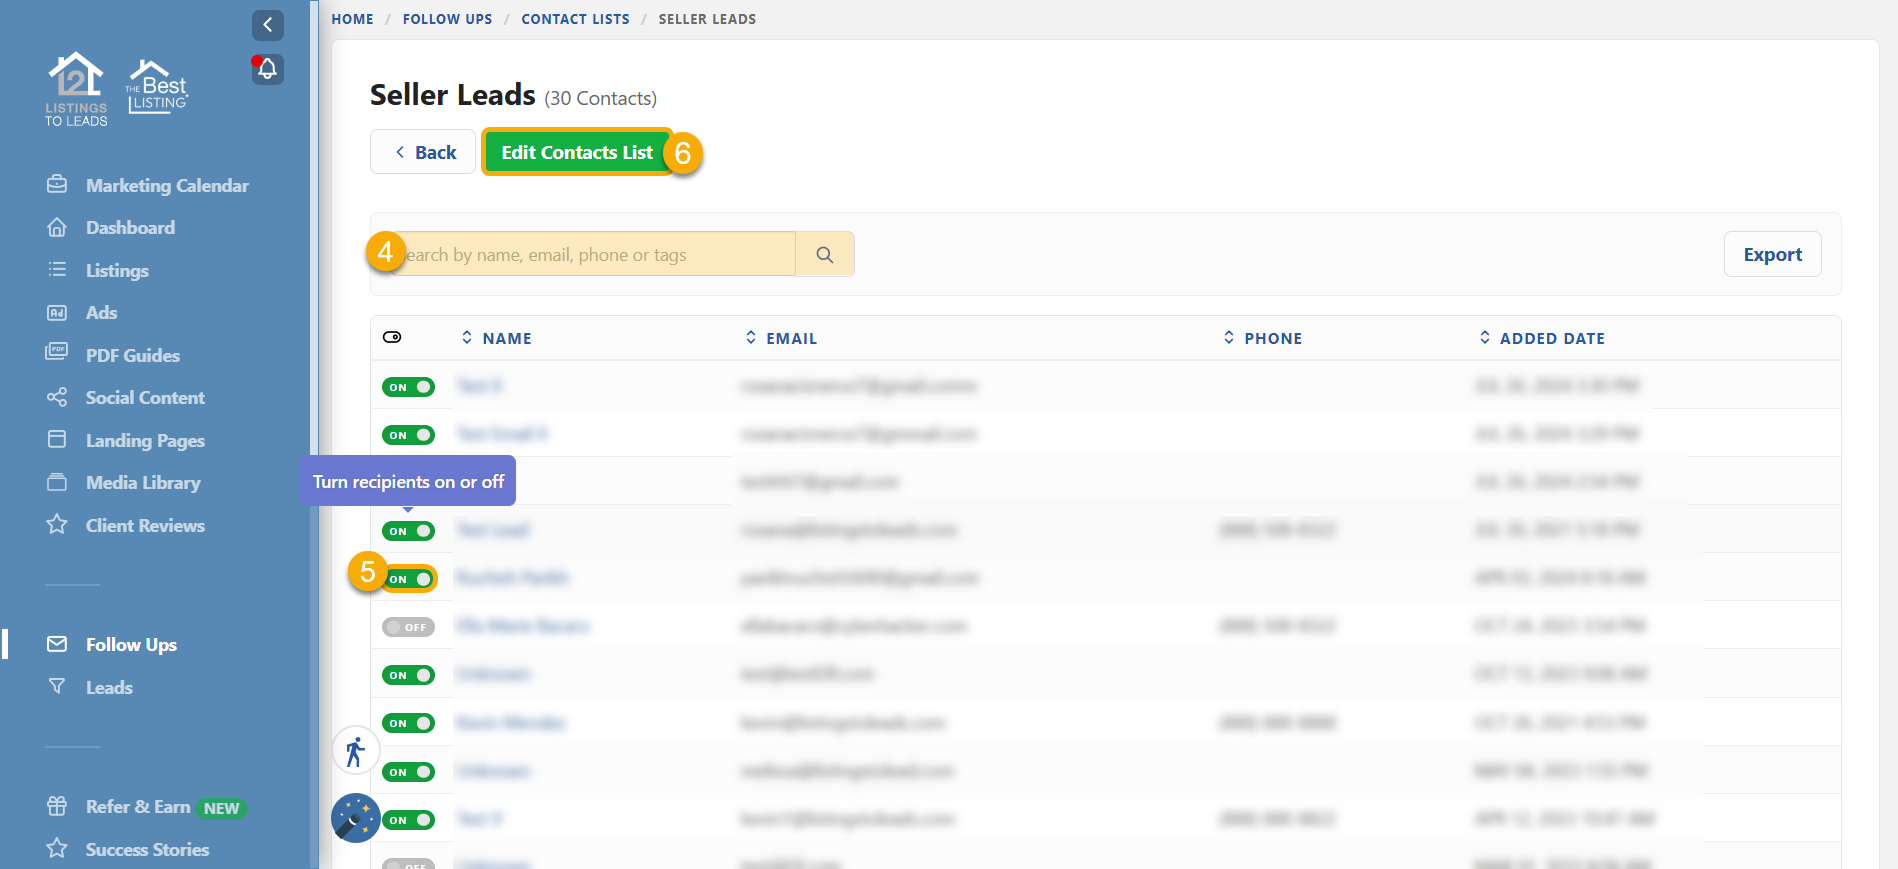Toggle the switch for the APR 12, 2022 row
This screenshot has width=1898, height=869.
coord(408,820)
